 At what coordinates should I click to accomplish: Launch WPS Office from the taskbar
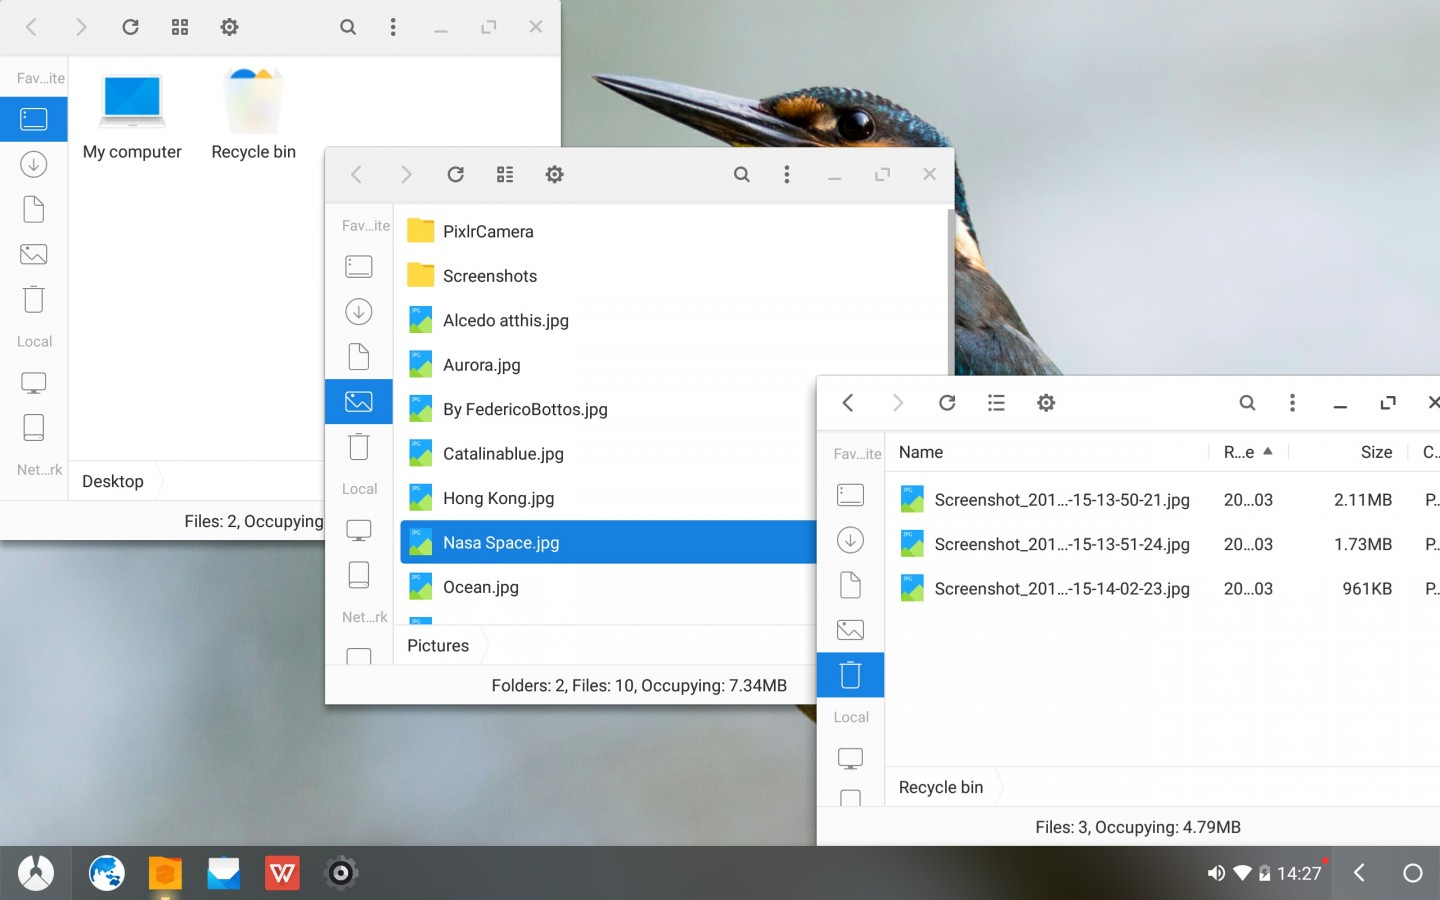(282, 872)
